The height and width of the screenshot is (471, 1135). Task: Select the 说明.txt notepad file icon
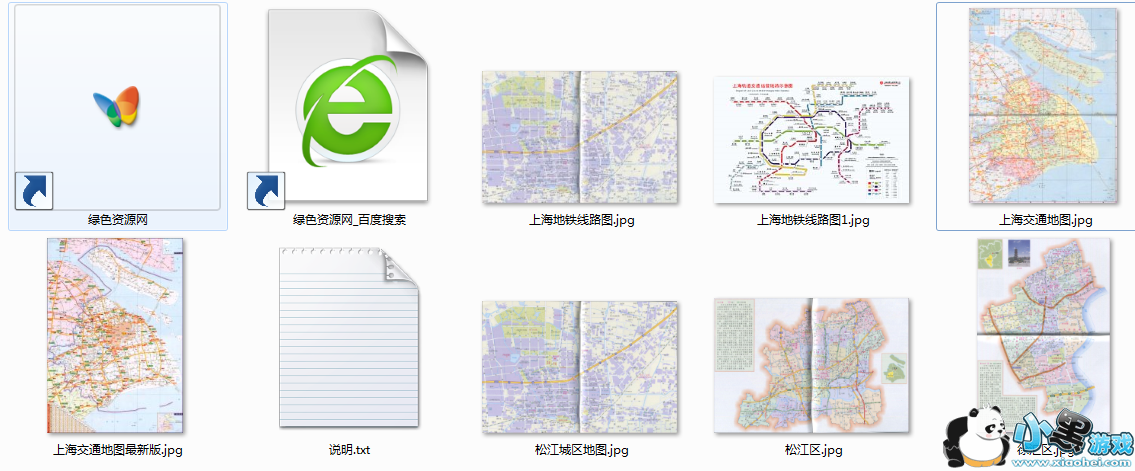[x=350, y=339]
